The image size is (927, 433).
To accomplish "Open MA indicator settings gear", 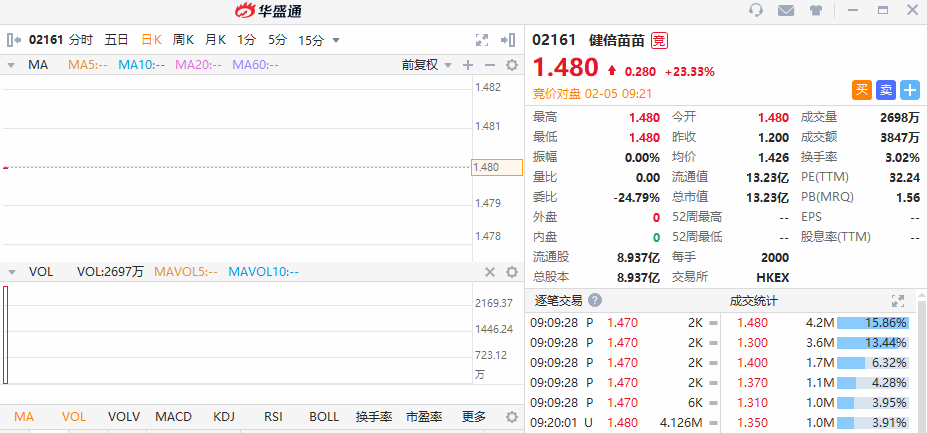I will coord(512,65).
